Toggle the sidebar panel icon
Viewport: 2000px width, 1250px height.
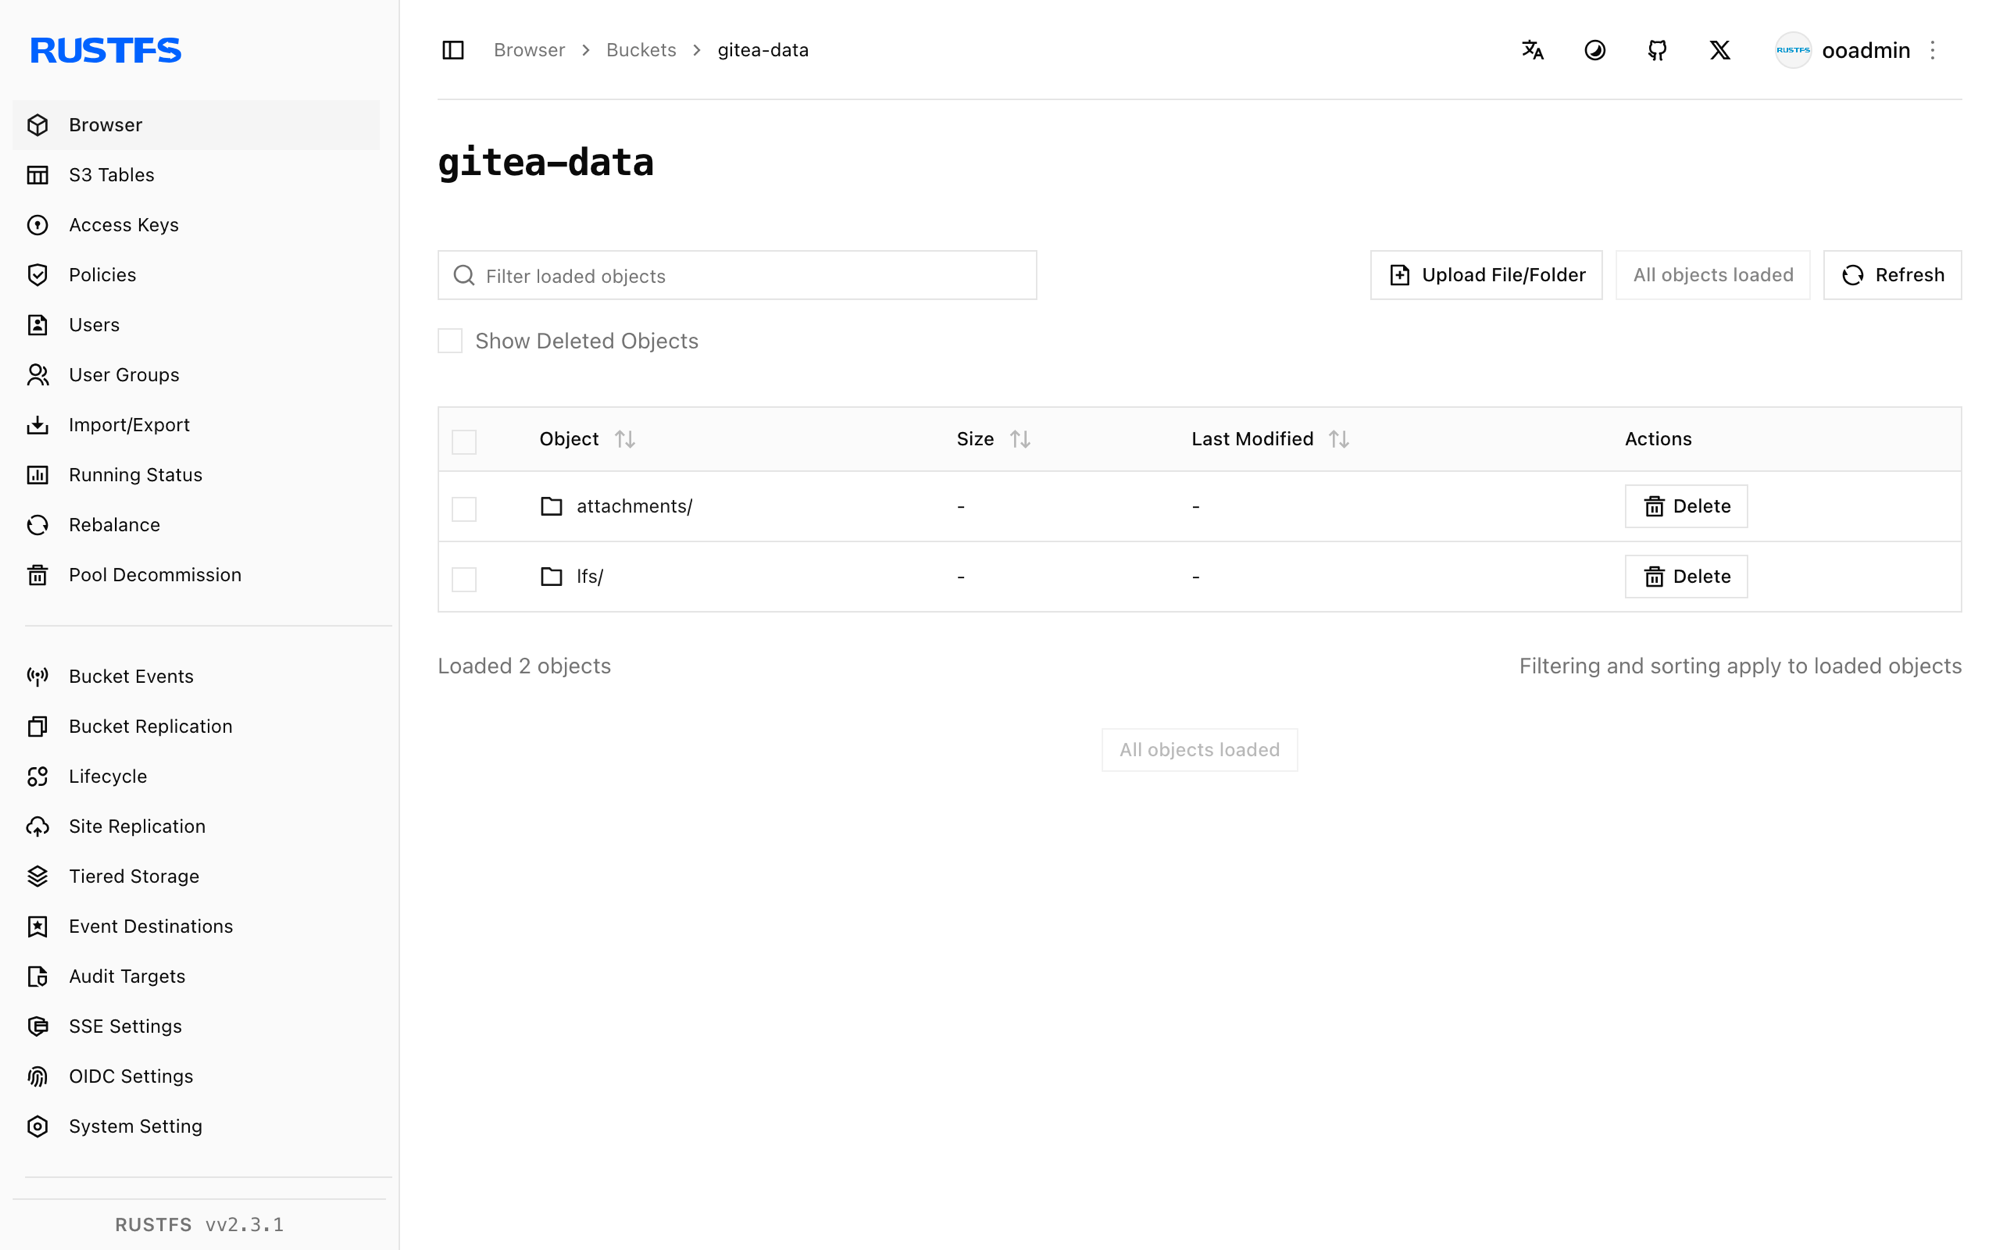pos(453,50)
